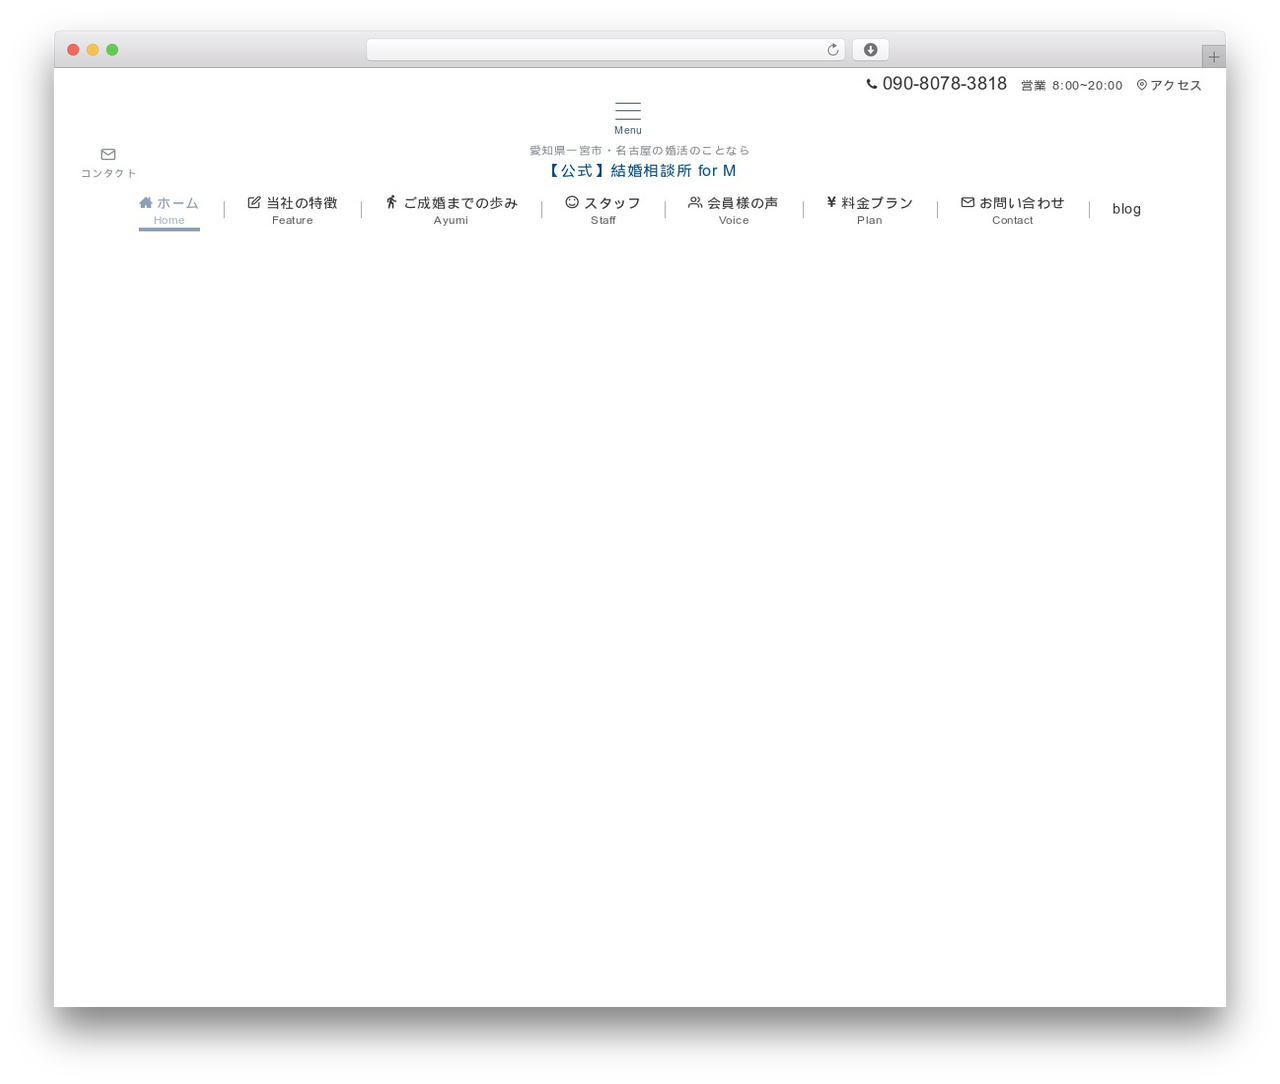The image size is (1280, 1084).
Task: Open the hamburger Menu icon
Action: point(628,111)
